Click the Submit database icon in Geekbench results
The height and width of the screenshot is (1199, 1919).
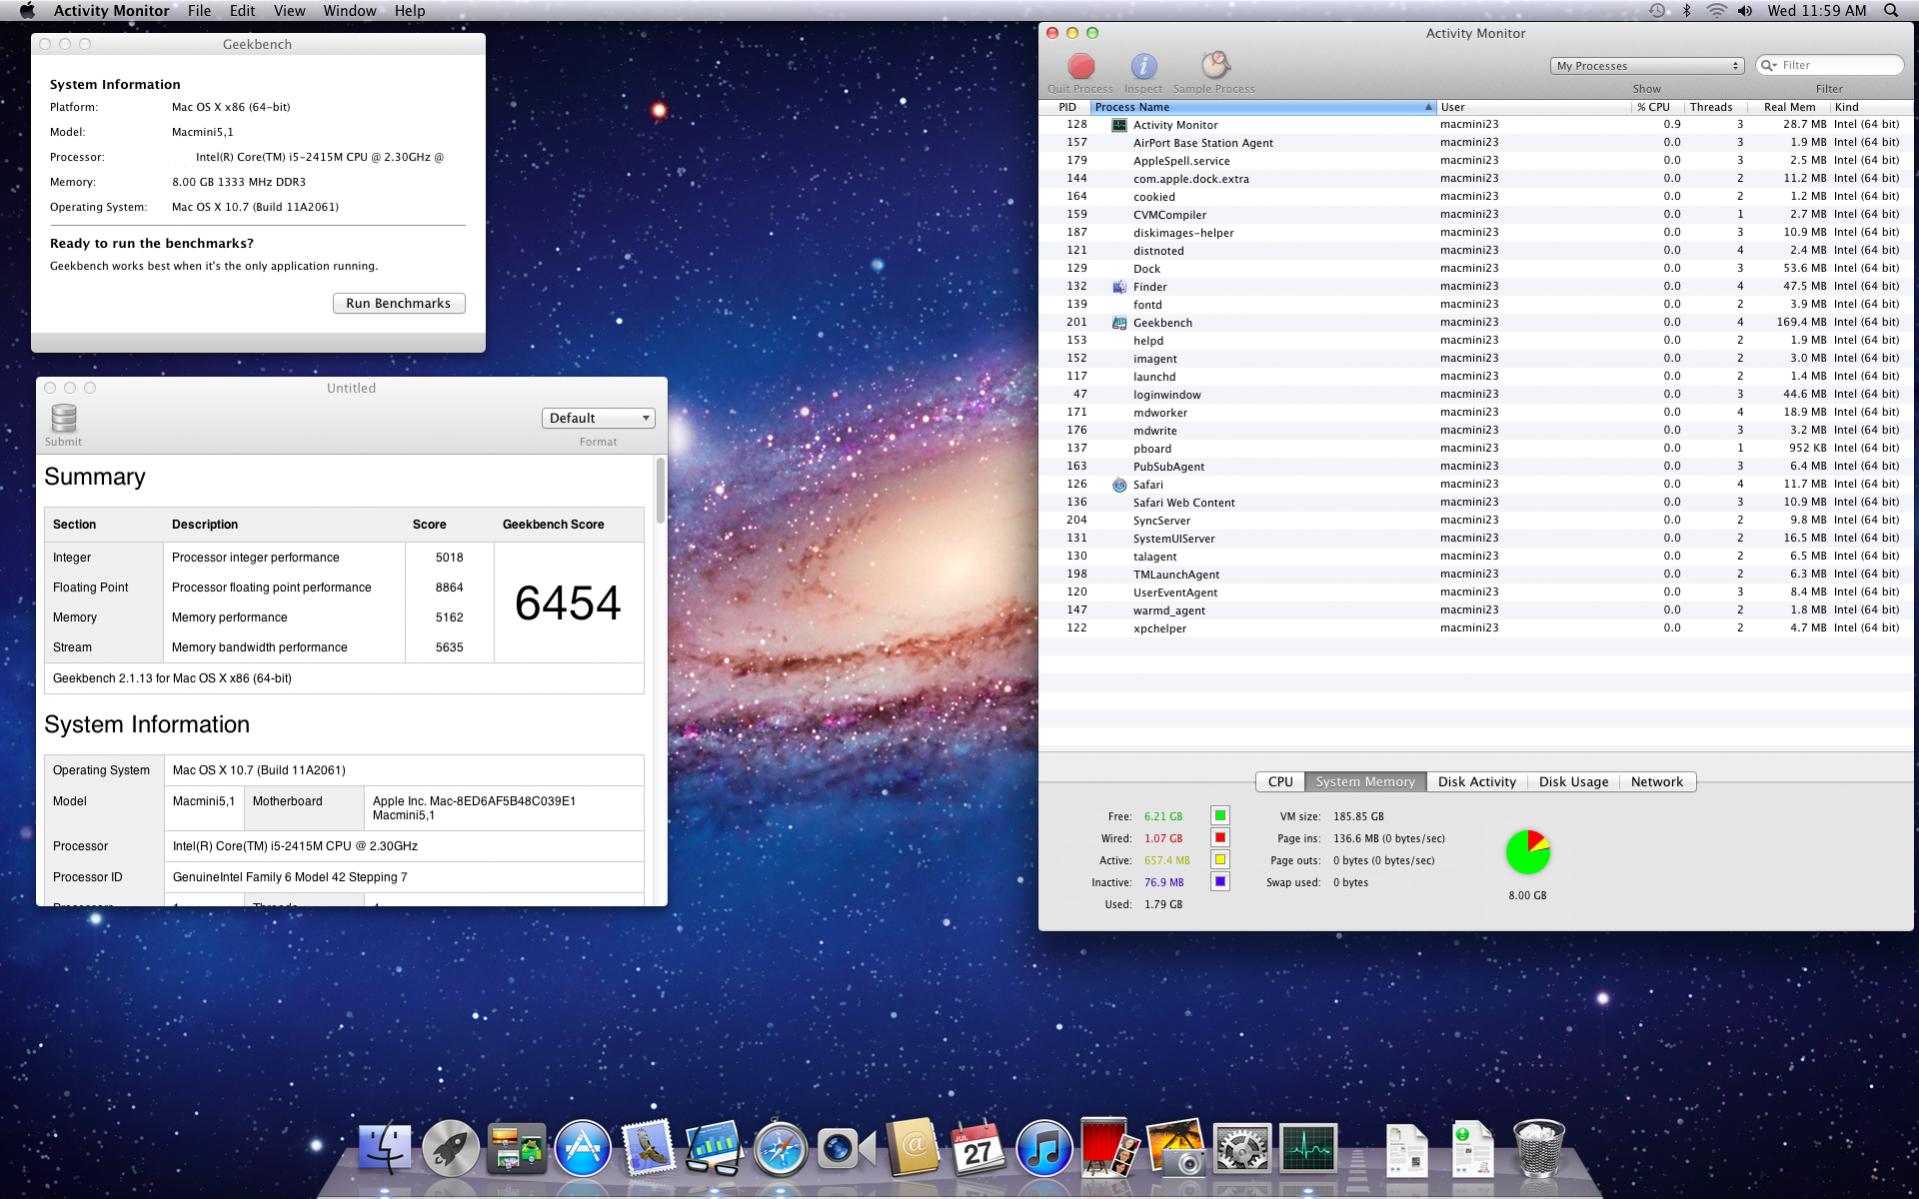coord(63,419)
